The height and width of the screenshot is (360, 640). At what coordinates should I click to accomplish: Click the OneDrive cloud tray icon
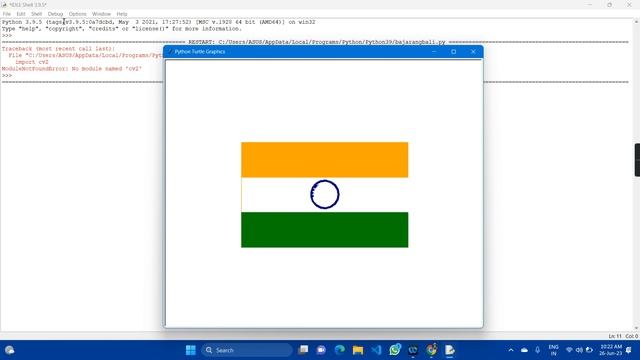(524, 350)
